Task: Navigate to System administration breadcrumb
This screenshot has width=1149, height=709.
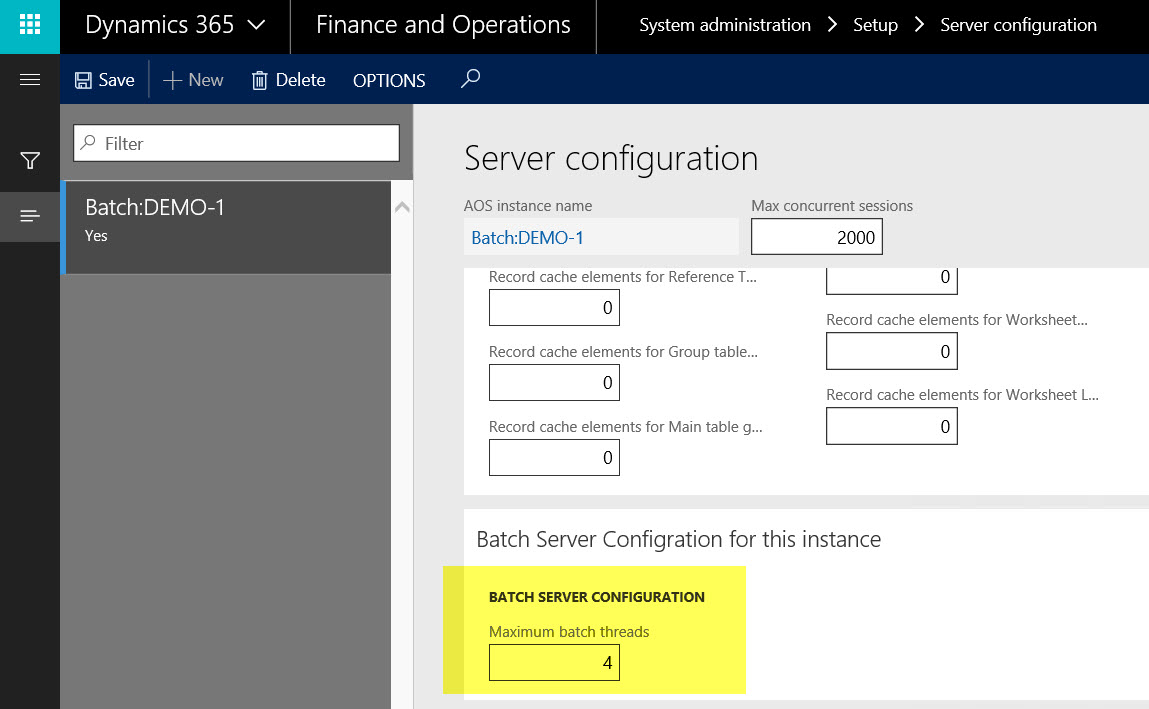Action: [x=725, y=26]
